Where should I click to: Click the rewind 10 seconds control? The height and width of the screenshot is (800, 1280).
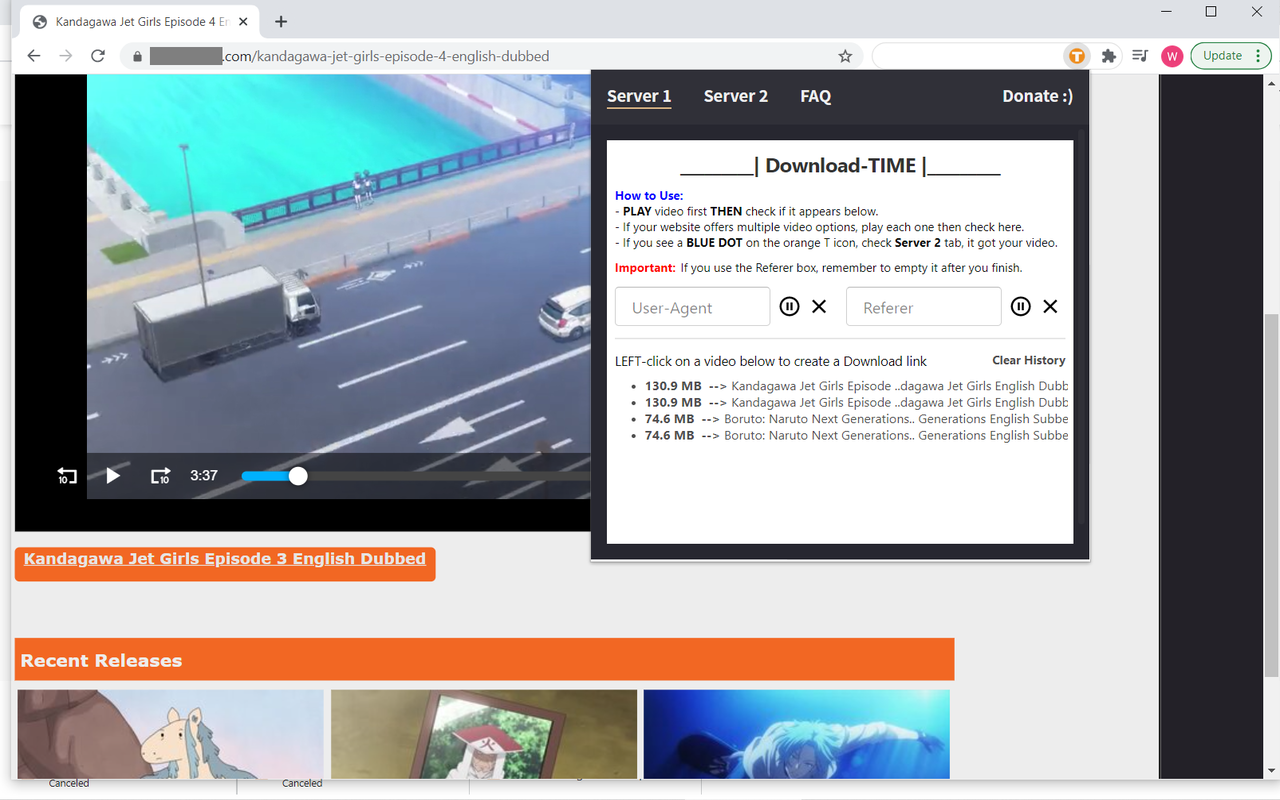(66, 476)
